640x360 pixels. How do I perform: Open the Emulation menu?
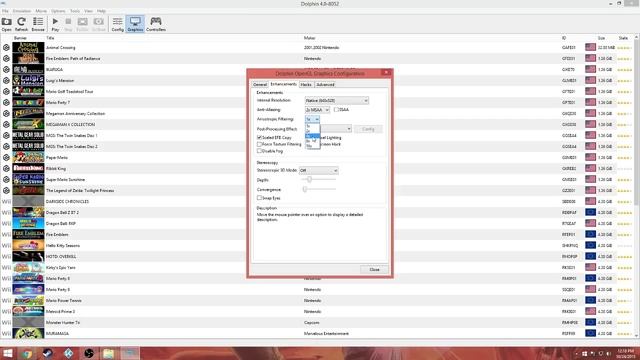[x=22, y=11]
